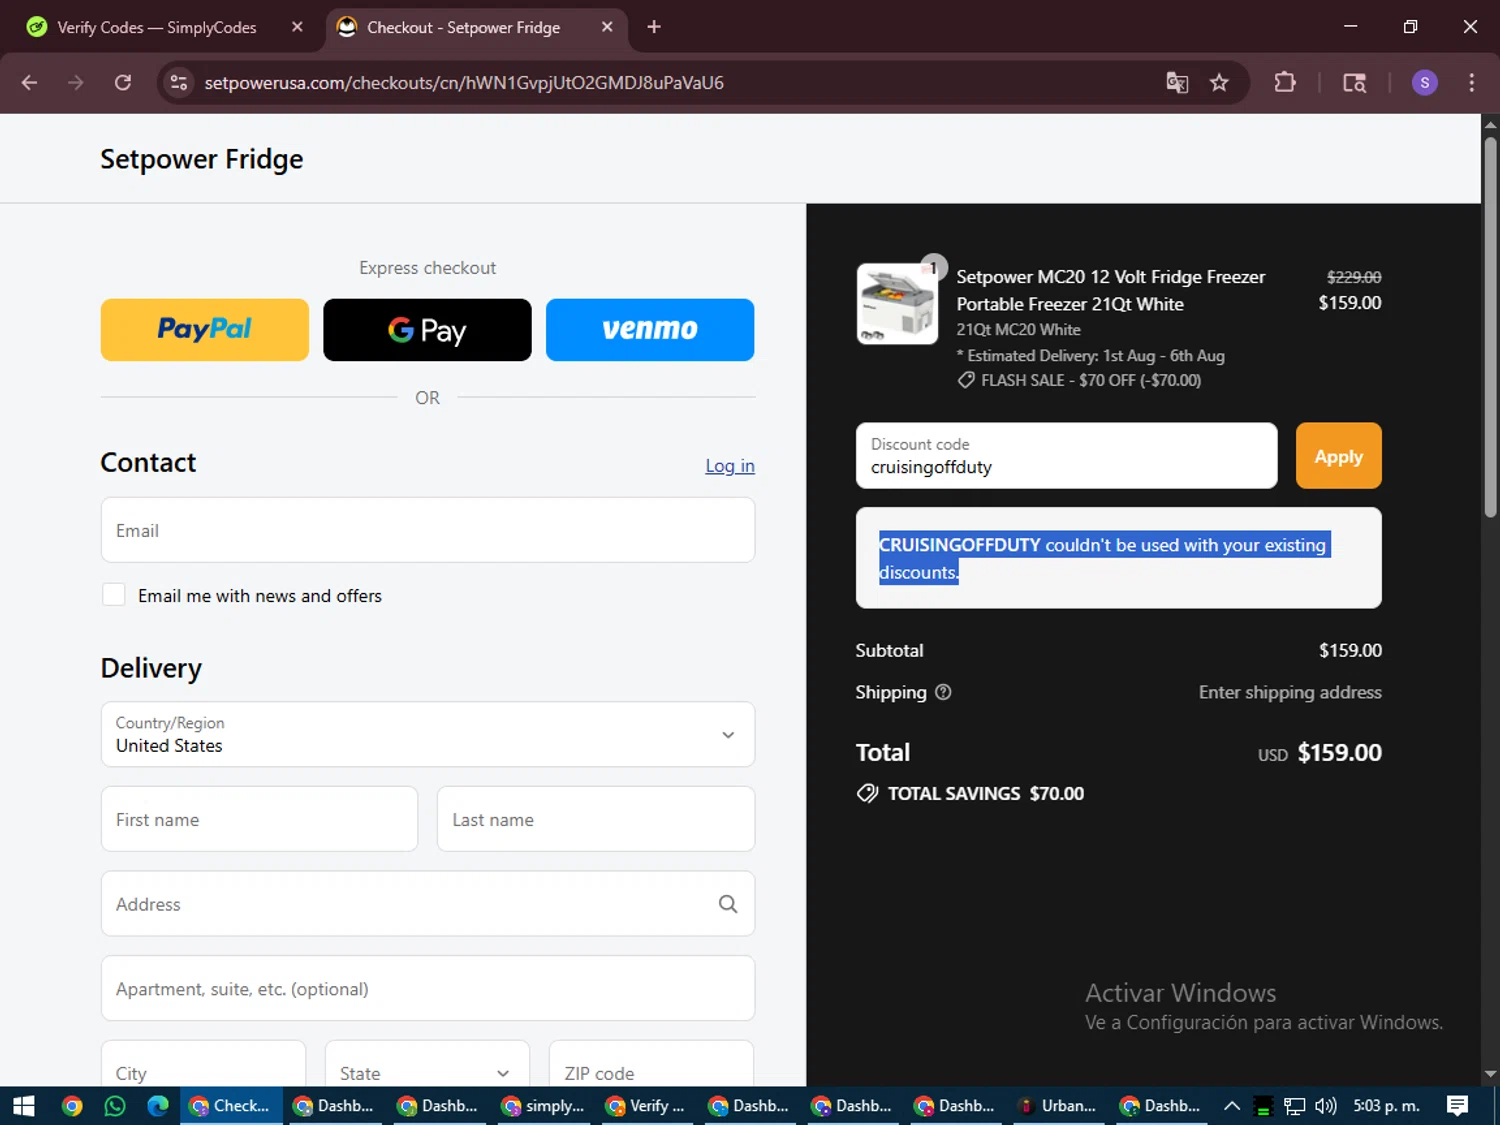Screen dimensions: 1500x1125
Task: Click the Address input field
Action: pyautogui.click(x=428, y=904)
